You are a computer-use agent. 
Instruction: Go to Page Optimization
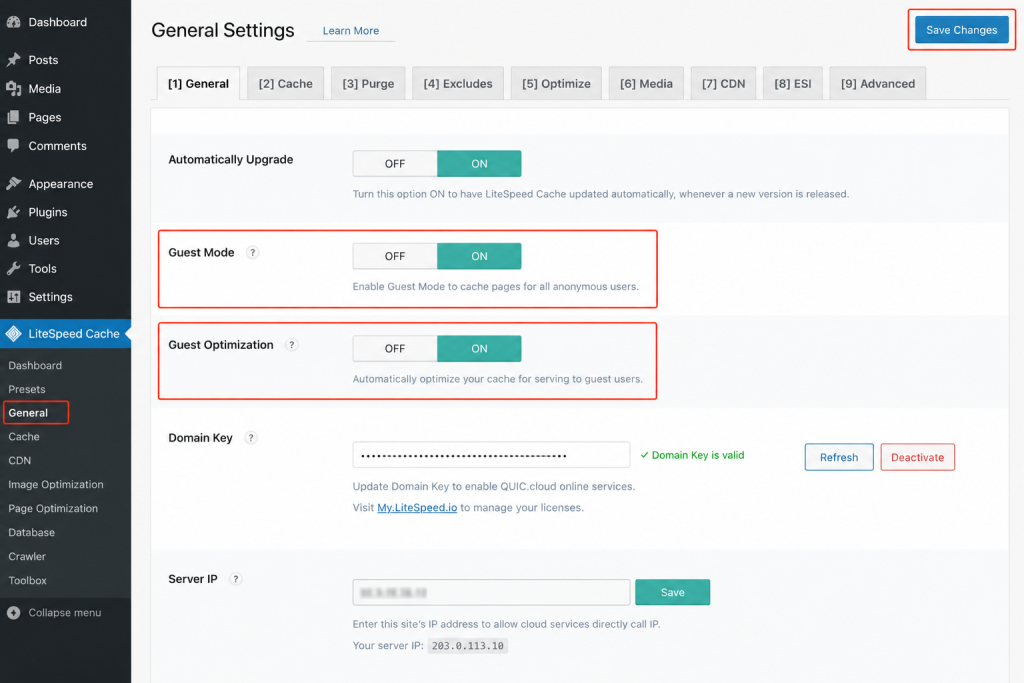tap(53, 509)
